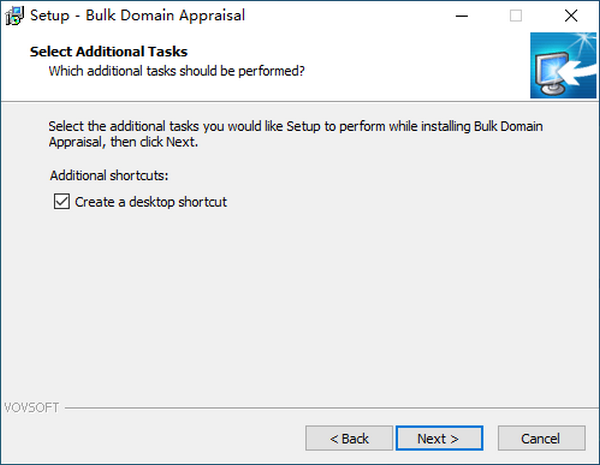Click "Which additional tasks should be performed?" subtitle
Viewport: 600px width, 465px height.
click(177, 71)
